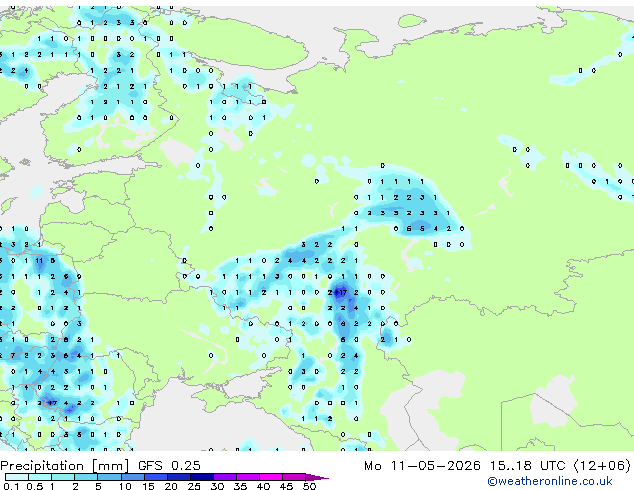Click the '0.5' legend scale label
This screenshot has width=634, height=490.
pos(34,486)
